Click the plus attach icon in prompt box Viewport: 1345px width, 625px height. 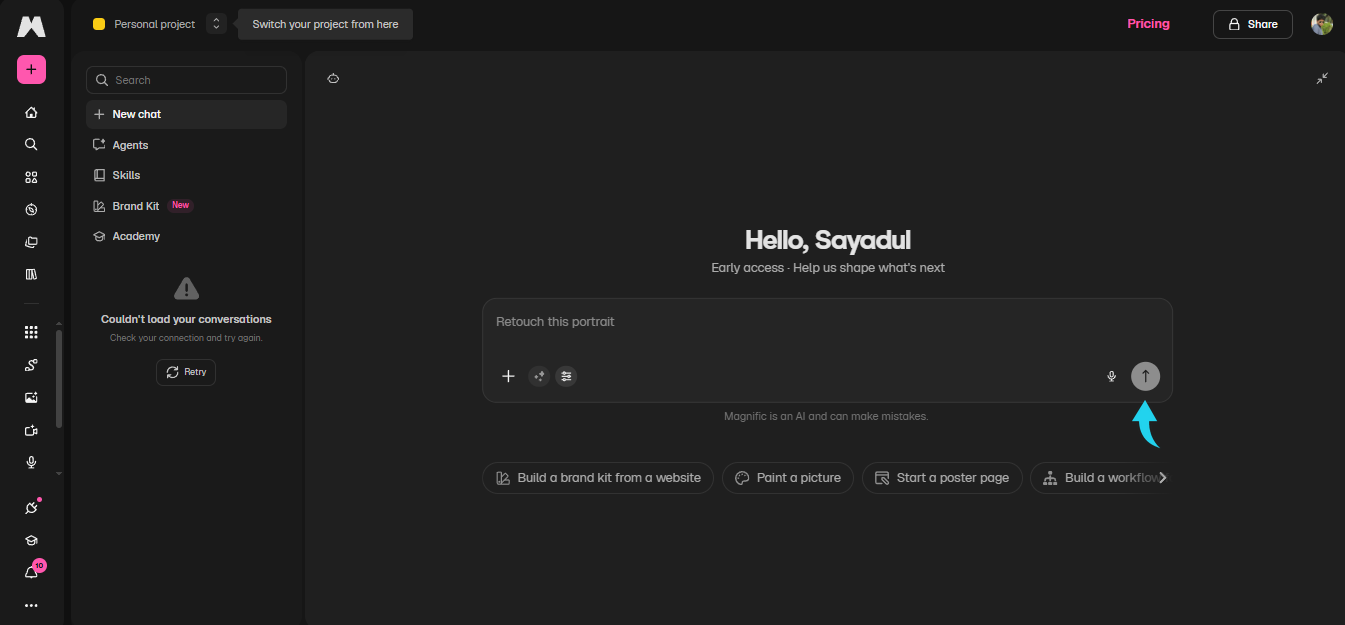[508, 376]
